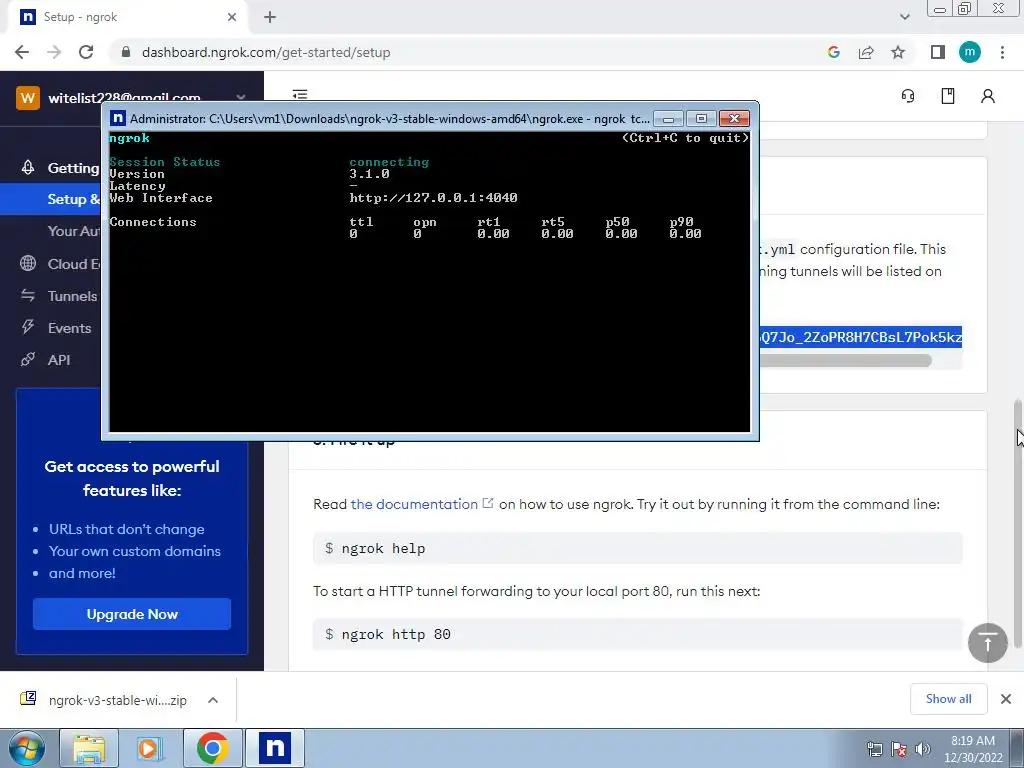Image resolution: width=1024 pixels, height=768 pixels.
Task: Open a new browser tab
Action: [x=270, y=17]
